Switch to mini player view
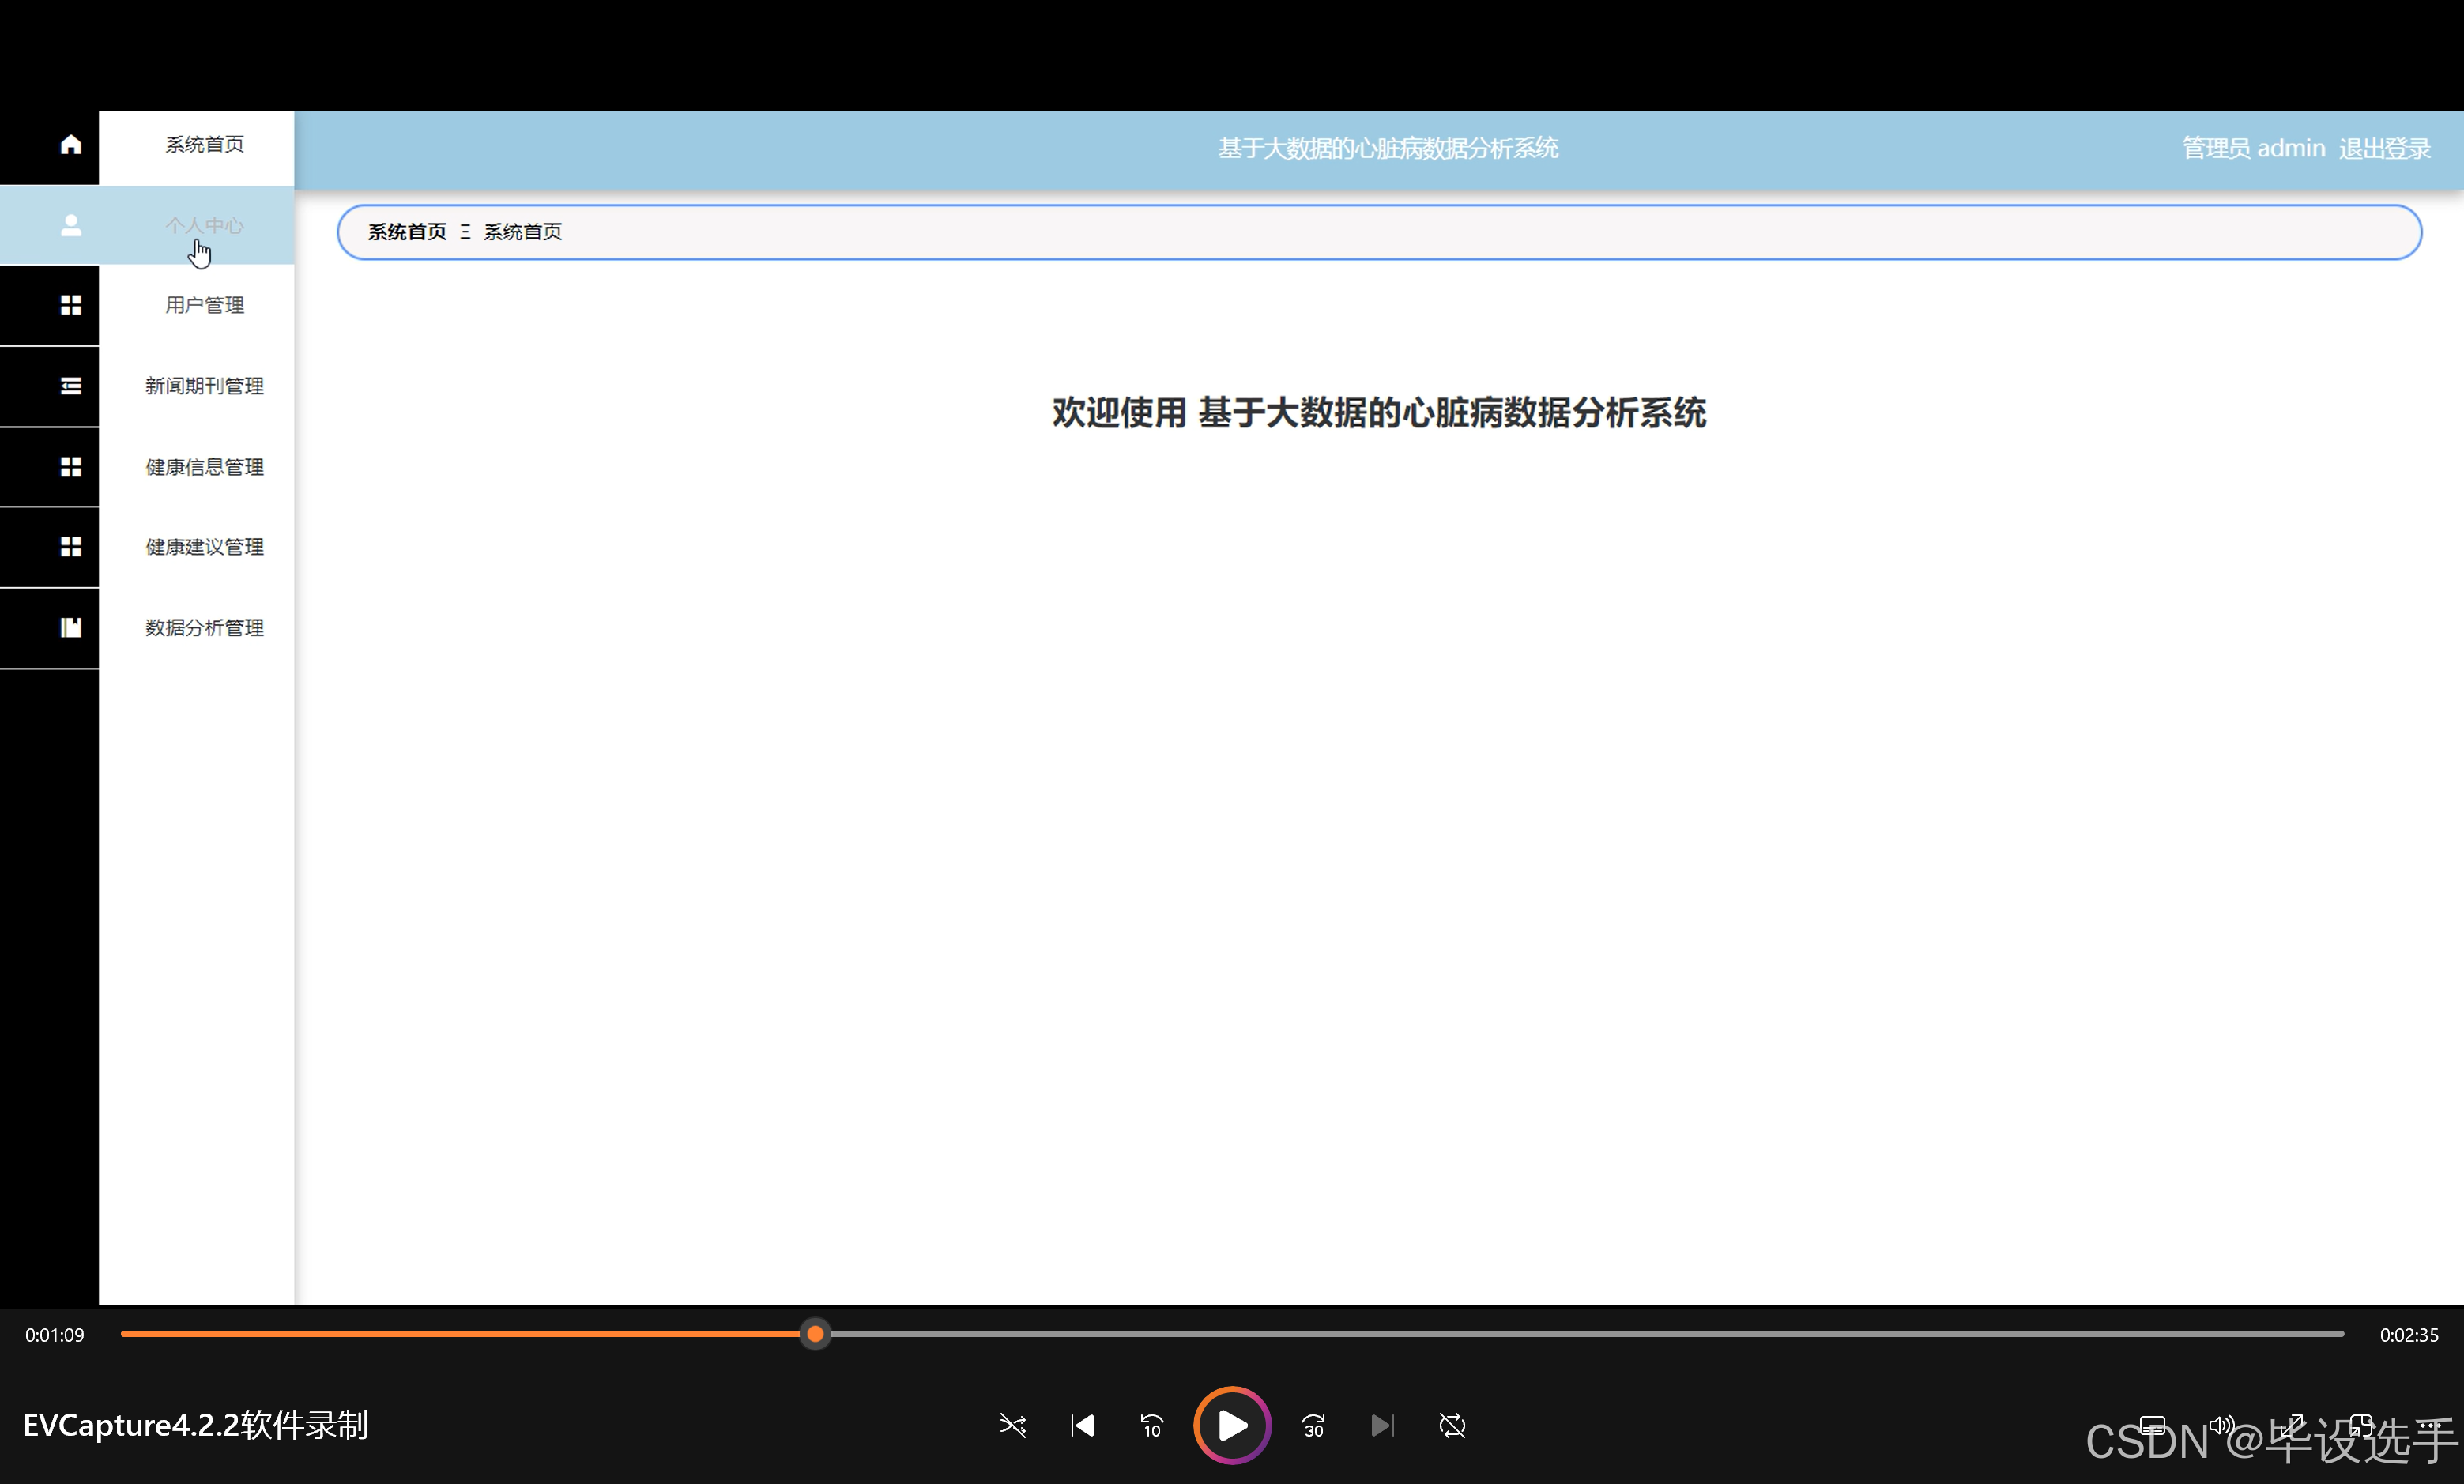This screenshot has height=1484, width=2464. (2361, 1425)
